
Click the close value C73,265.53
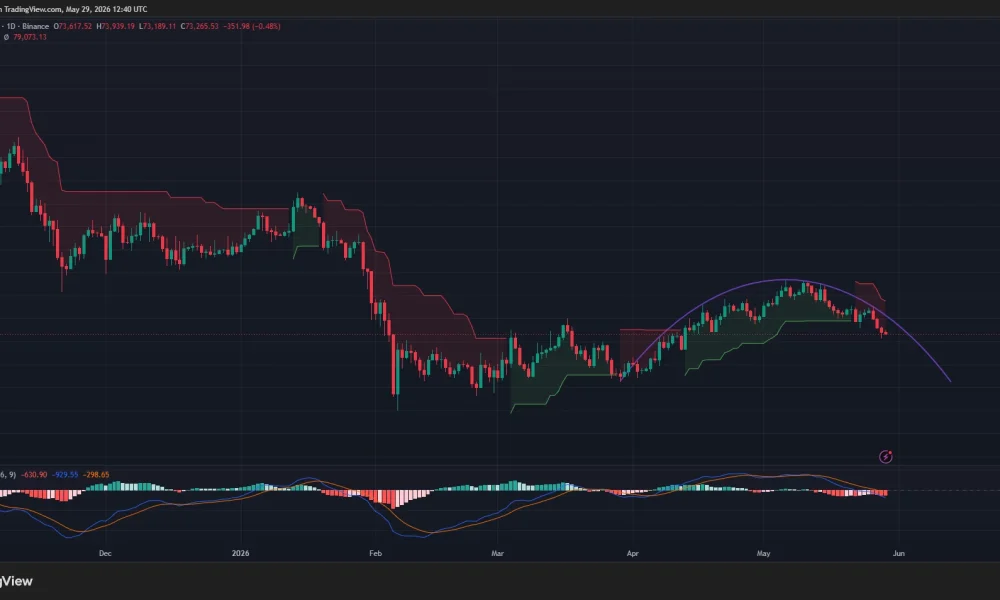[200, 26]
